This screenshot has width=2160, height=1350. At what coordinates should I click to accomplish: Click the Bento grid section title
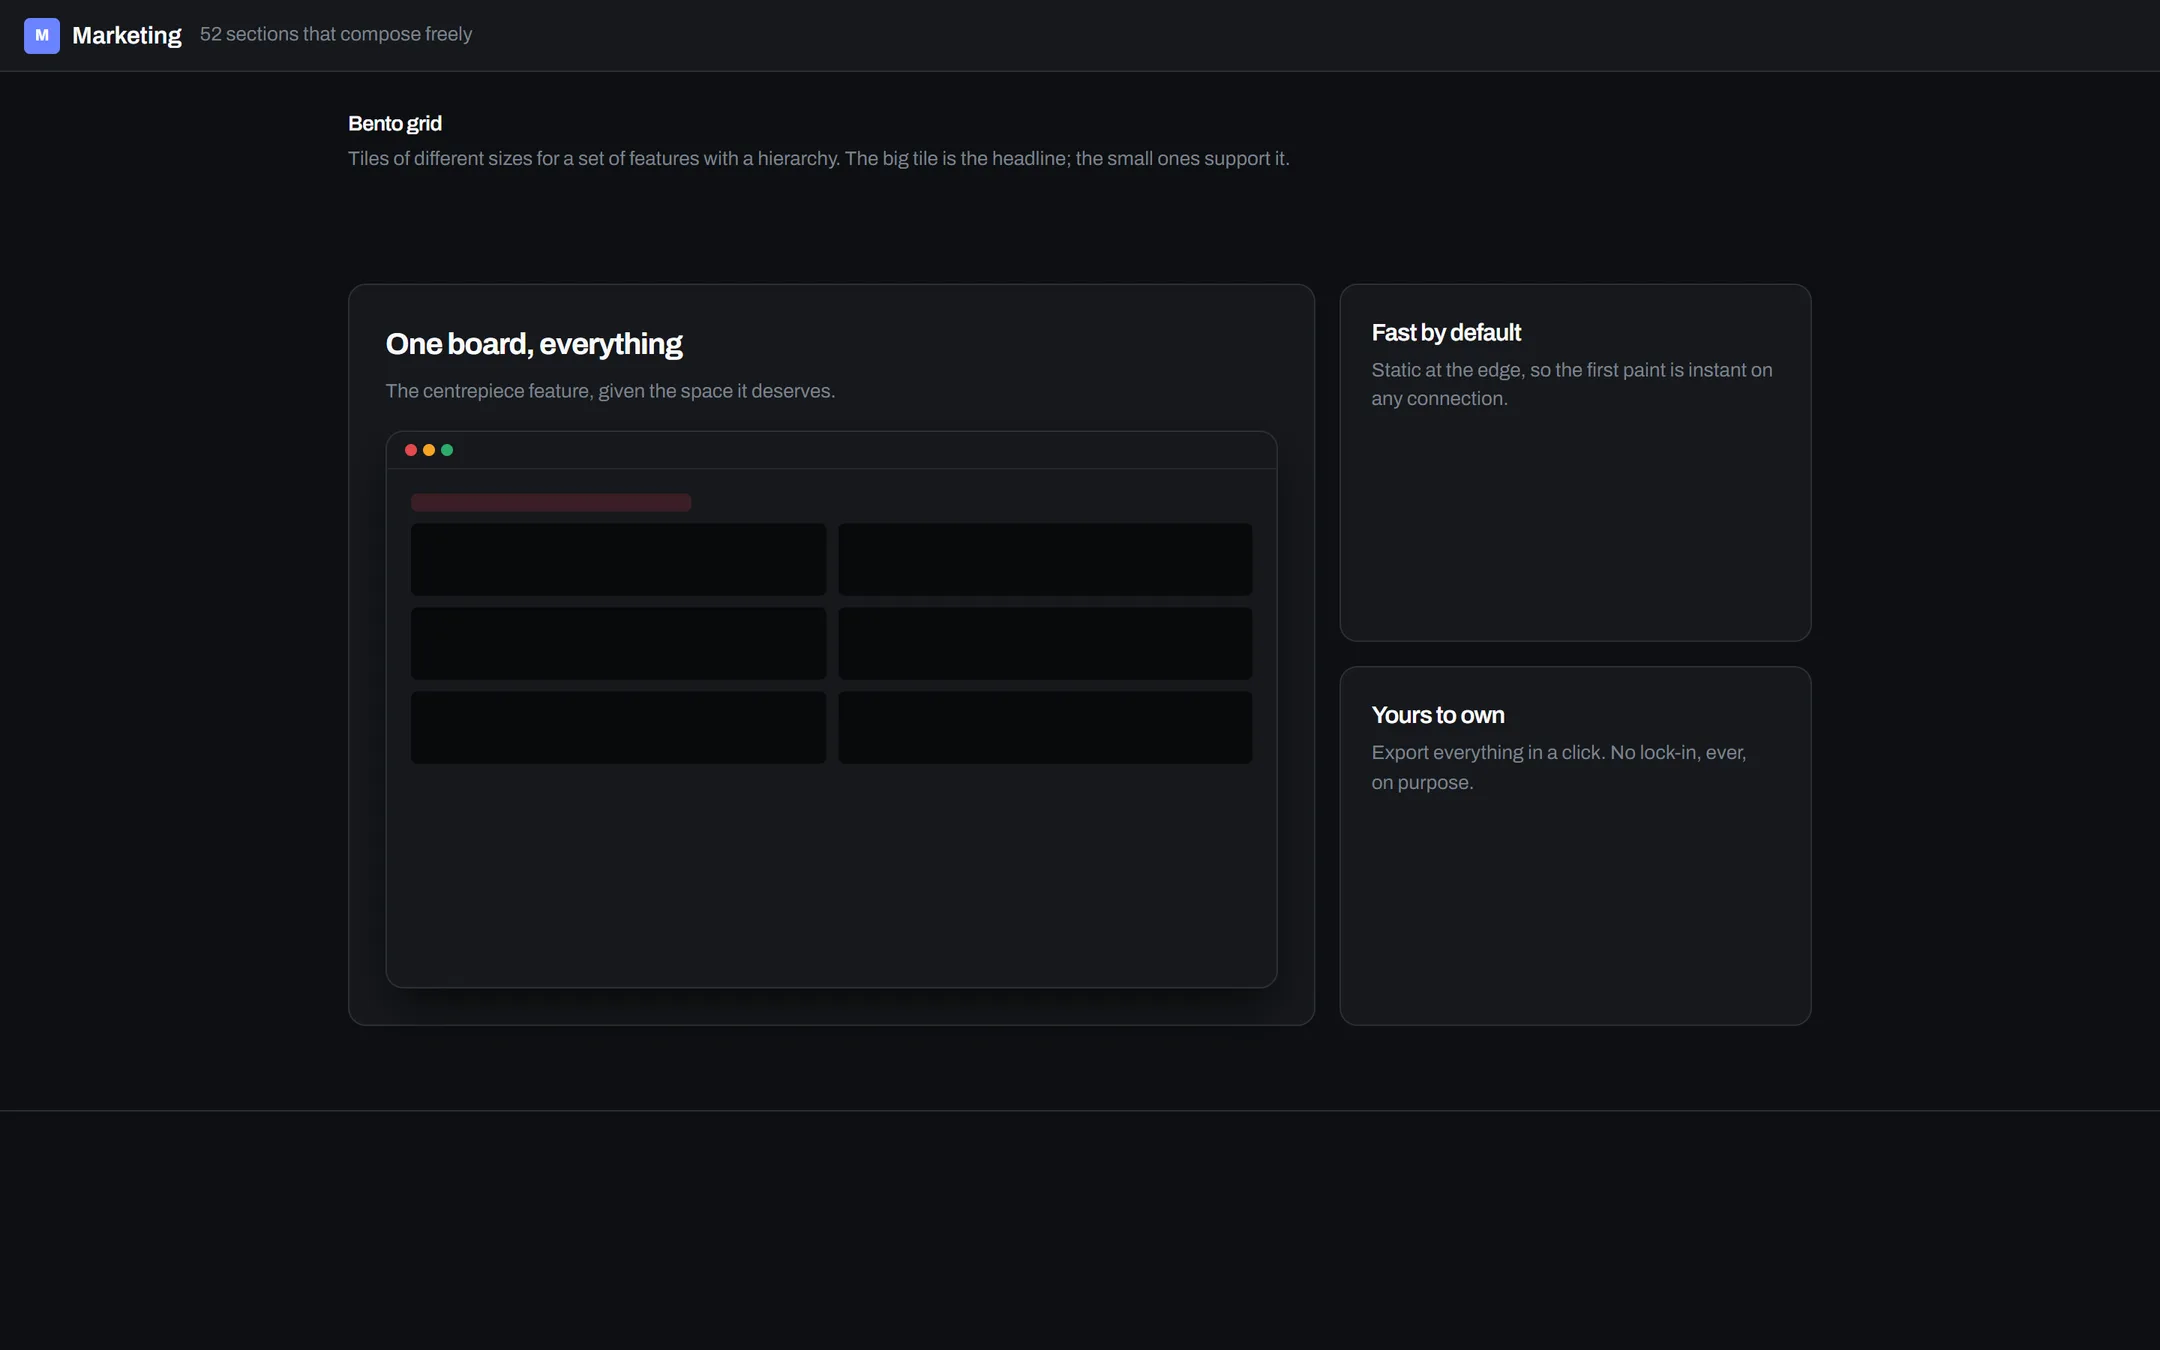395,123
